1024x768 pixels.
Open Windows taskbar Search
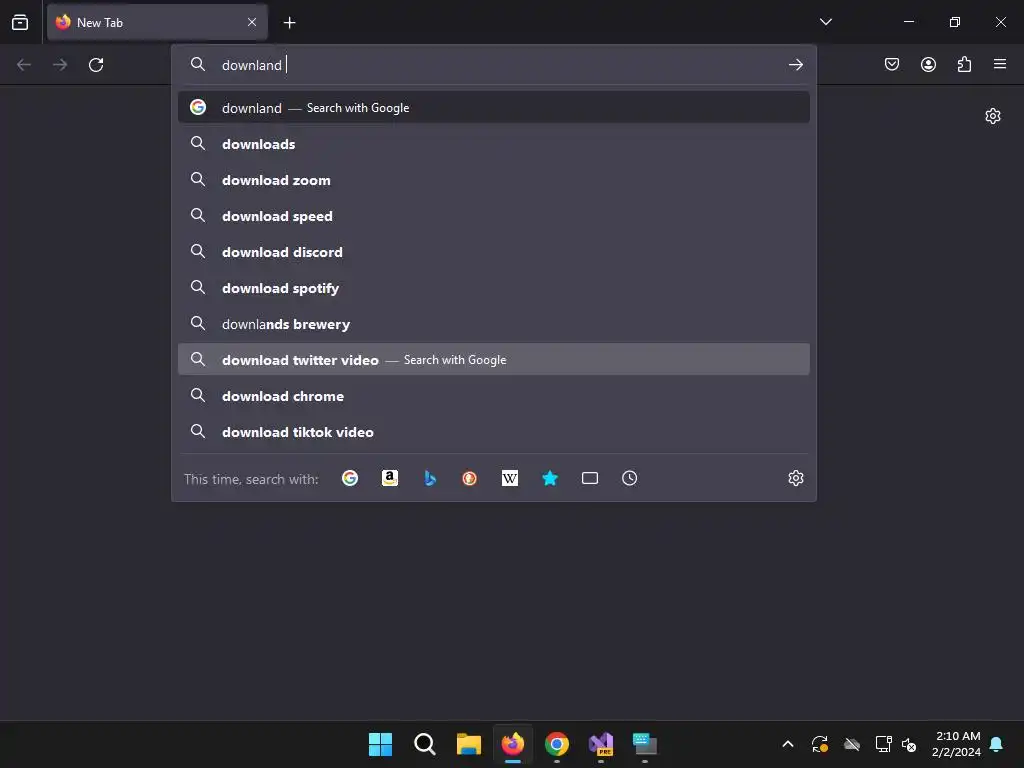424,744
